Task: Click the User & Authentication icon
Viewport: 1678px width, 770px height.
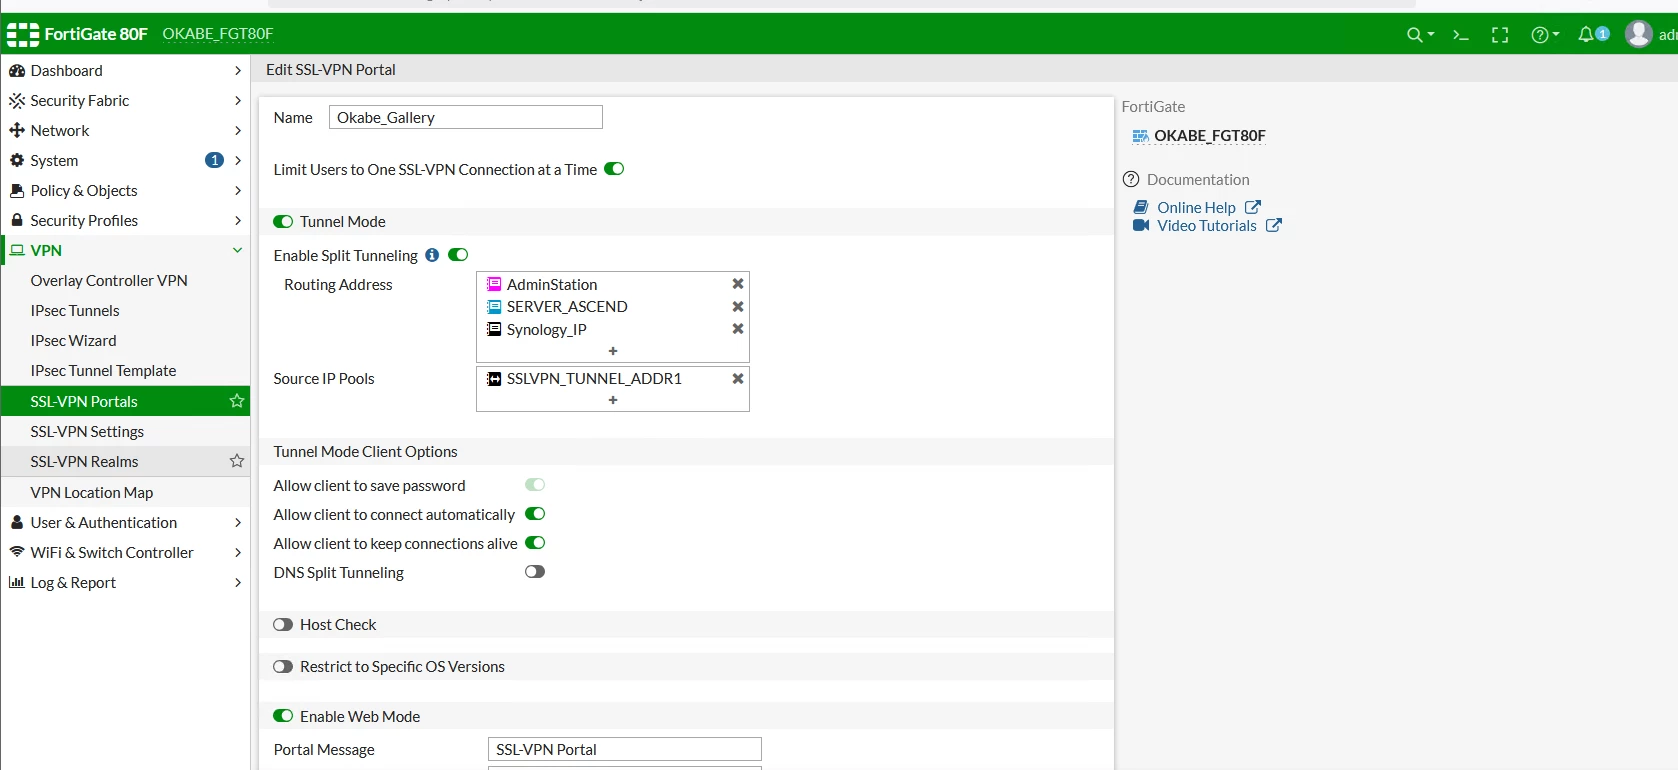Action: (17, 522)
